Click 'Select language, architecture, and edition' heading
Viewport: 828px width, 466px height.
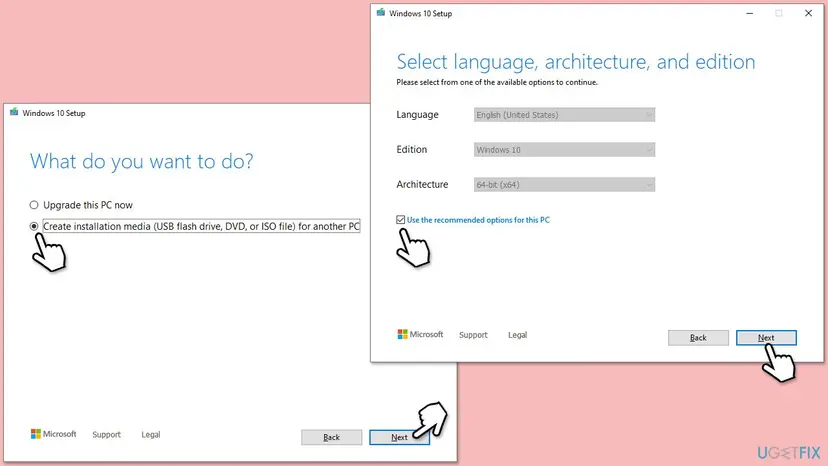[576, 62]
